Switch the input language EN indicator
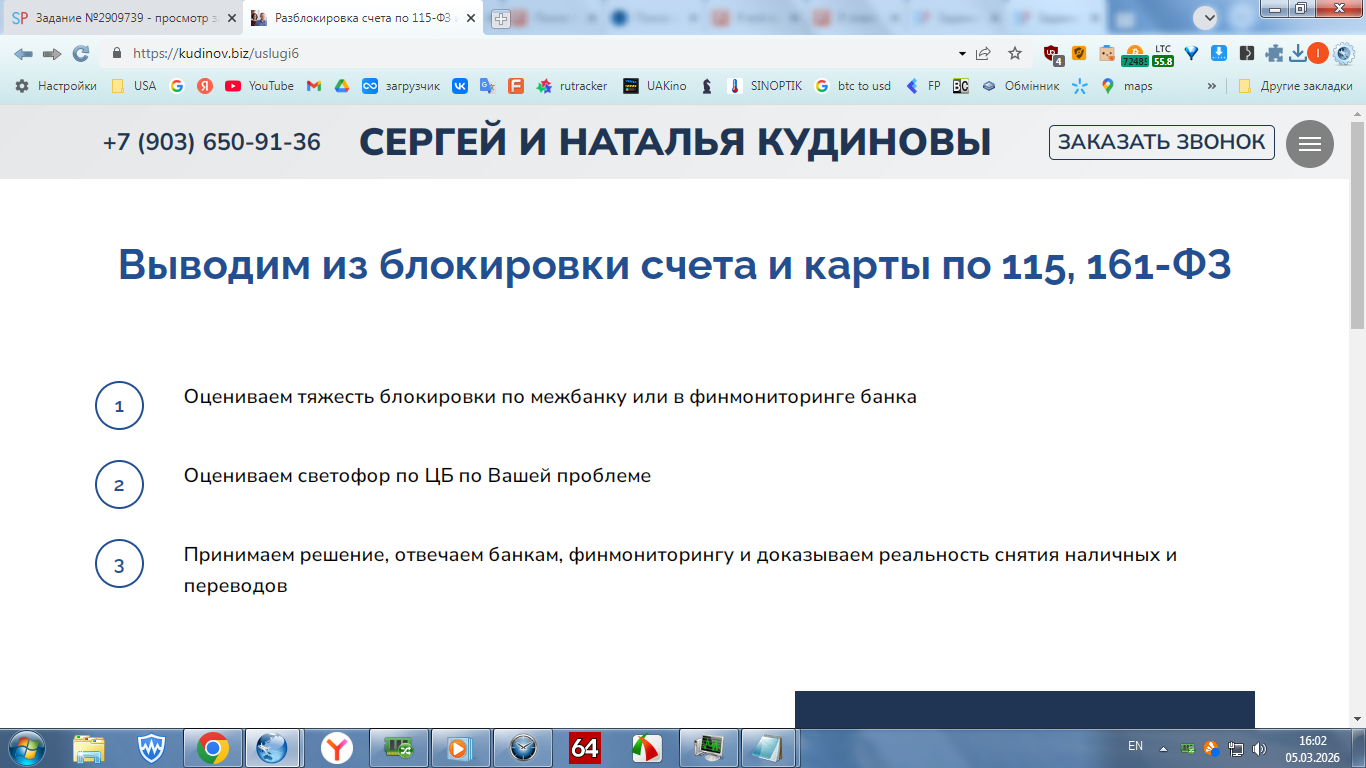 point(1135,746)
